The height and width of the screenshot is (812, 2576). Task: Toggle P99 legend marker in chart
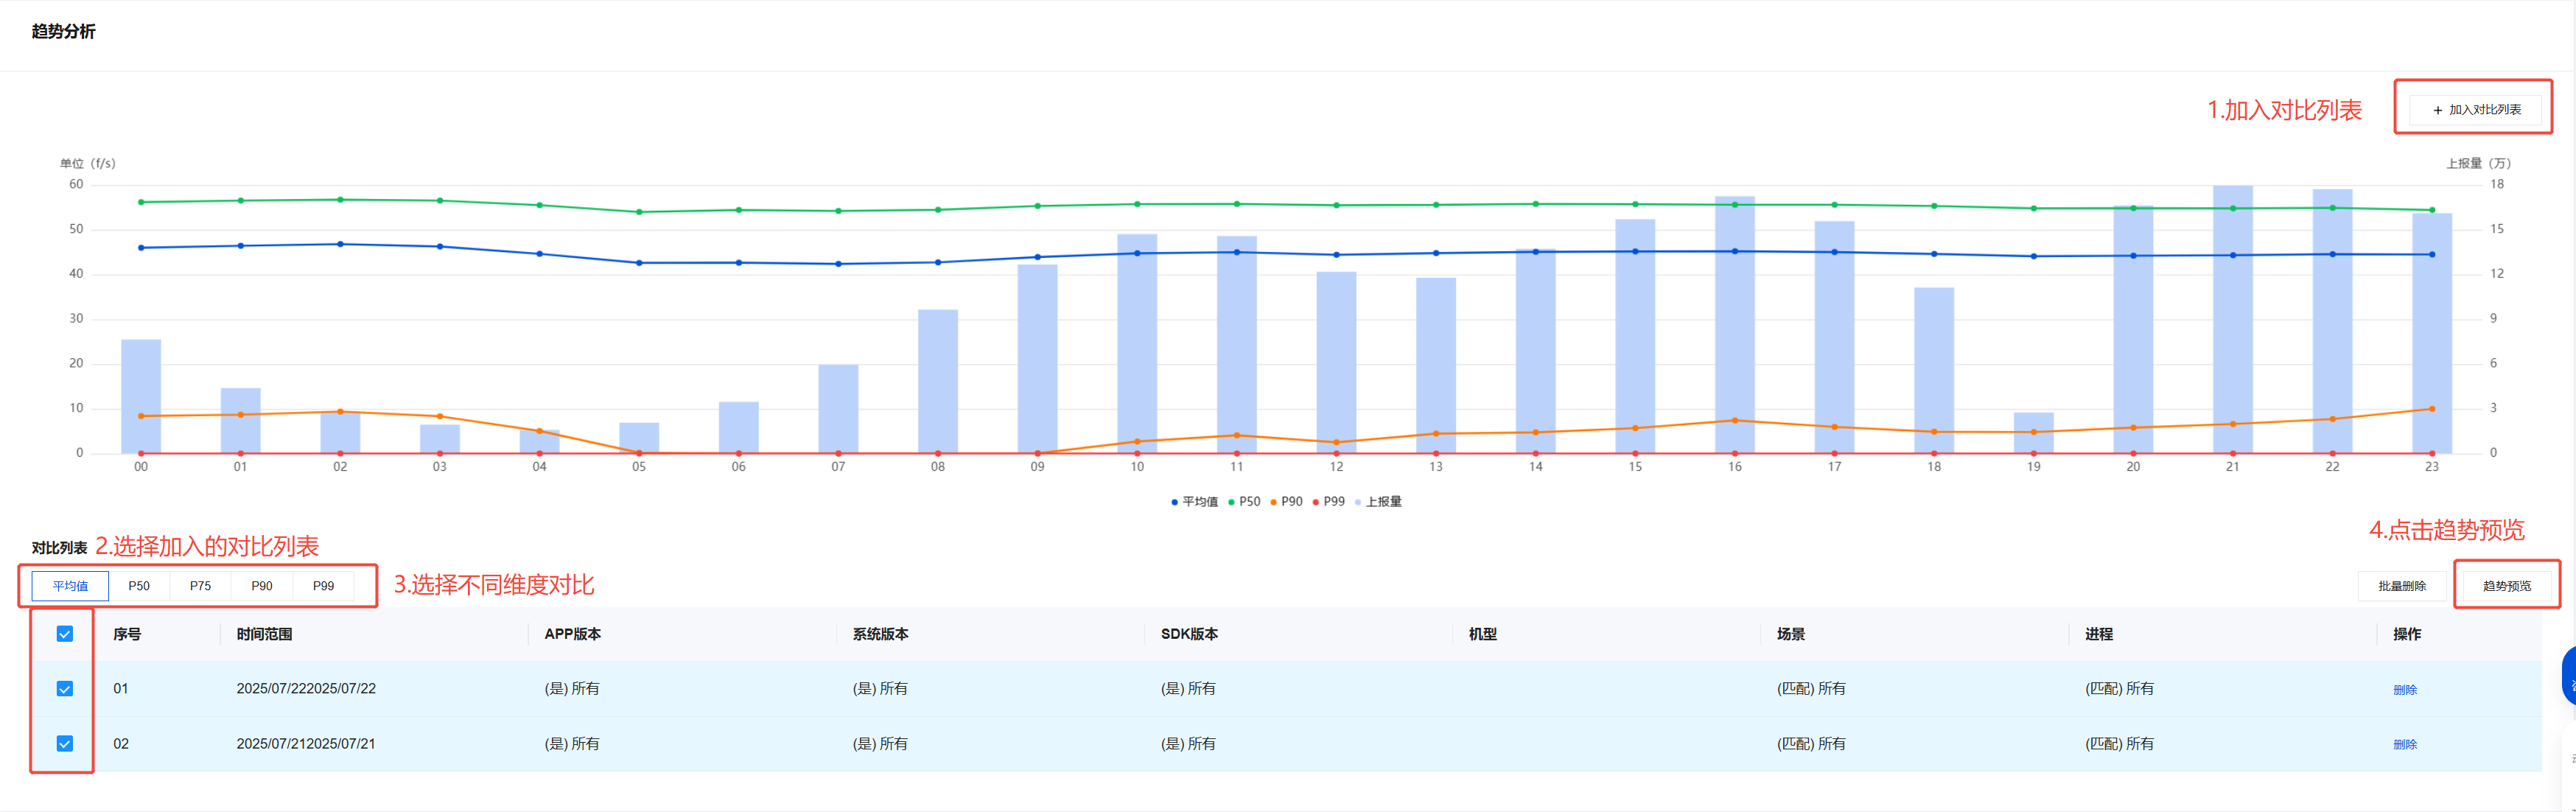(x=1315, y=502)
